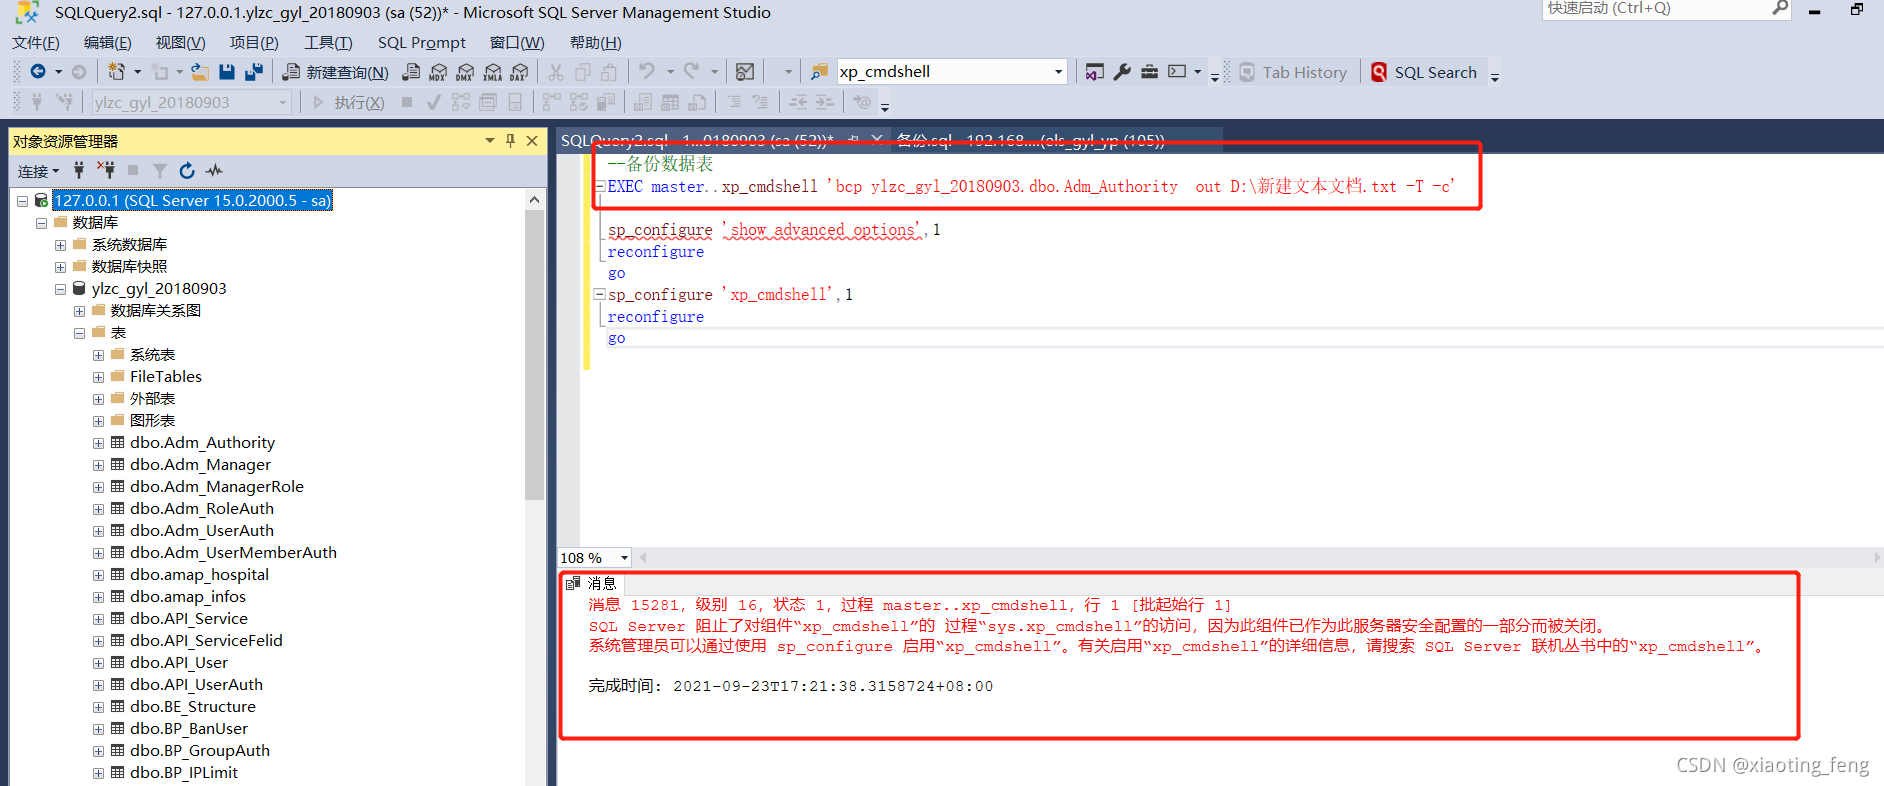Image resolution: width=1884 pixels, height=786 pixels.
Task: Click the save all icon
Action: click(254, 71)
